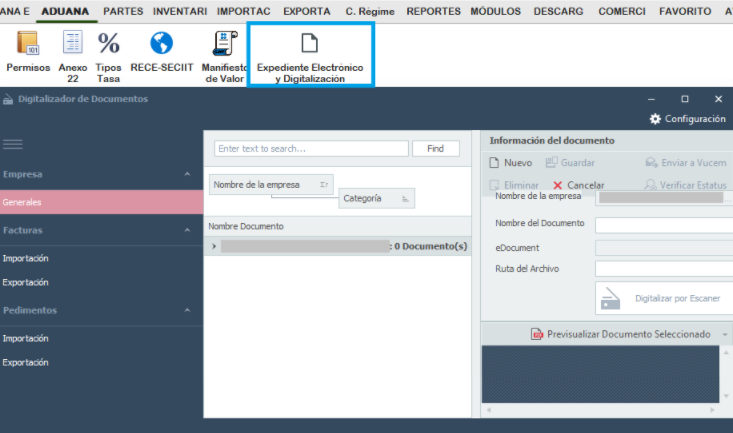Start Digitalizar por Escaner scanner button

click(664, 298)
